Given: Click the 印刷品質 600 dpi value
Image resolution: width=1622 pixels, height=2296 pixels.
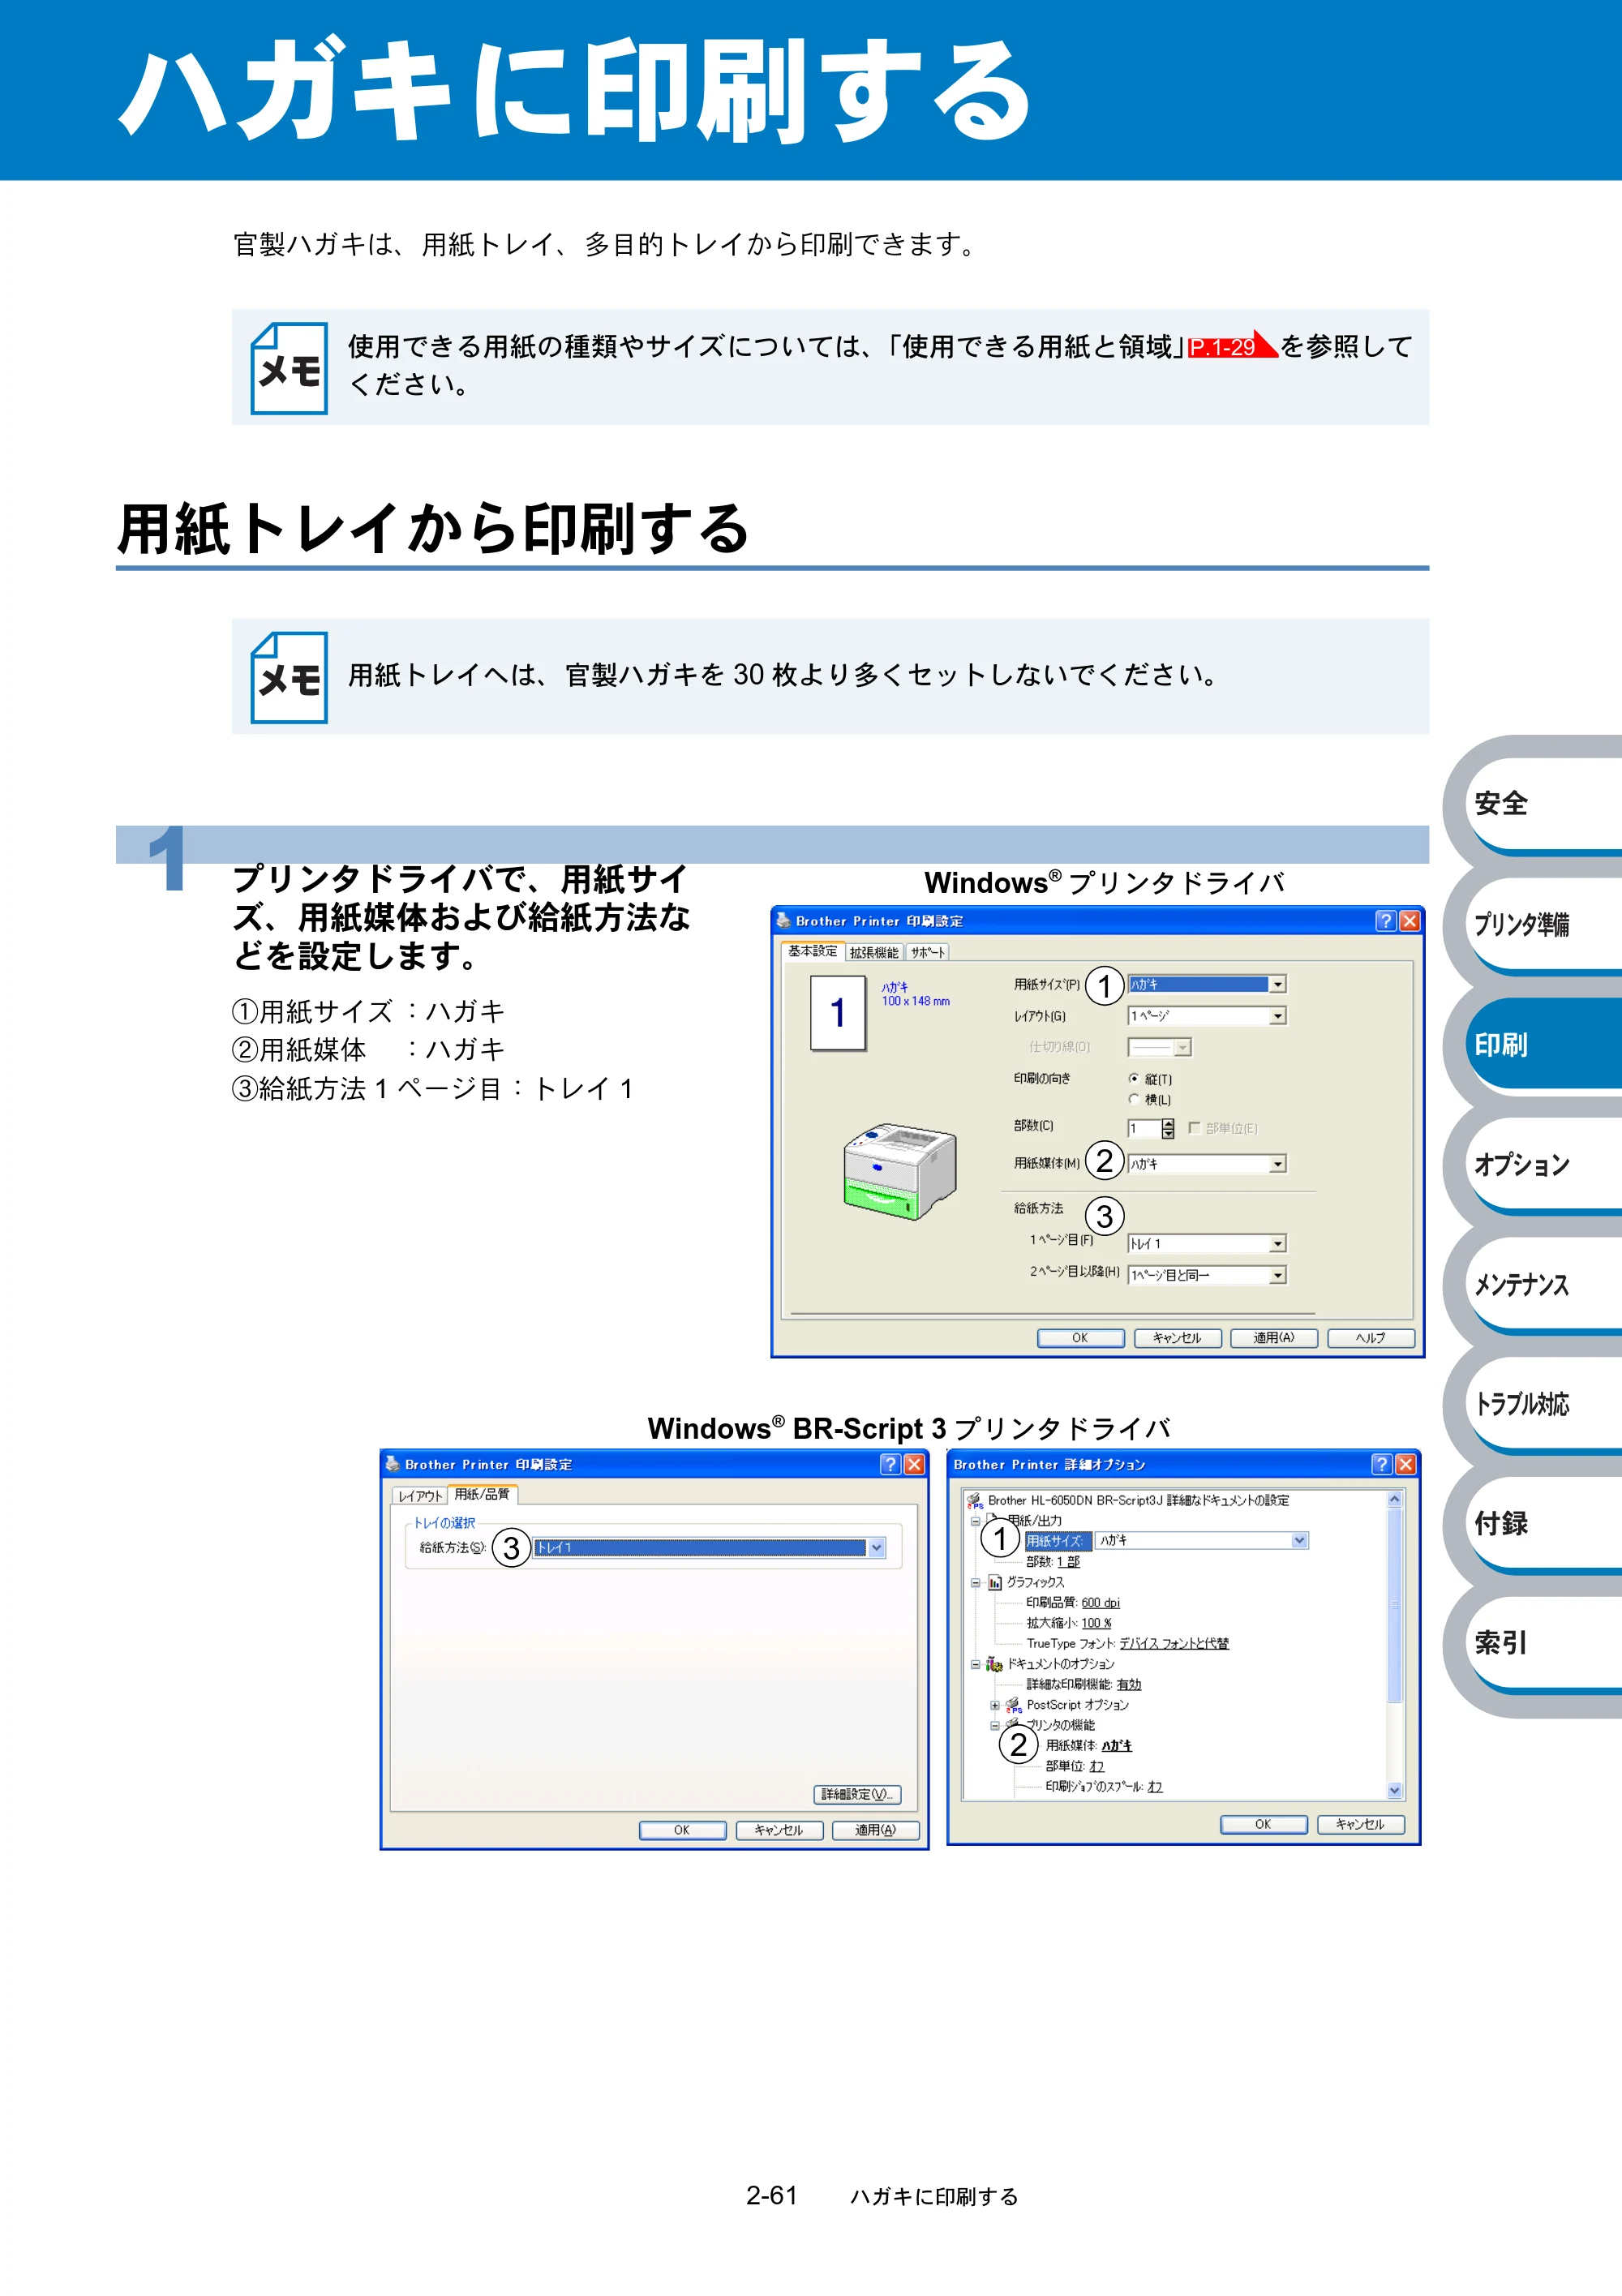Looking at the screenshot, I should pos(1100,1603).
